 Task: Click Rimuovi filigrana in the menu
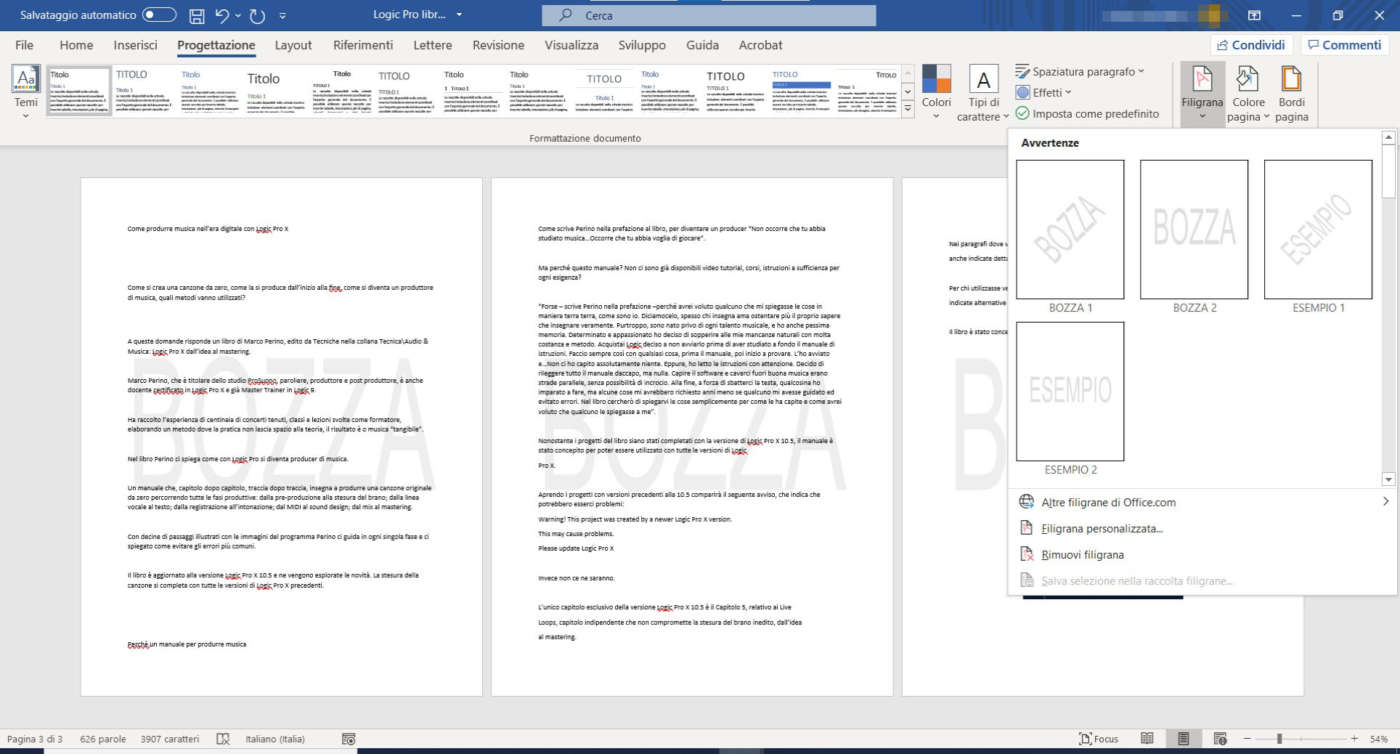coord(1082,554)
